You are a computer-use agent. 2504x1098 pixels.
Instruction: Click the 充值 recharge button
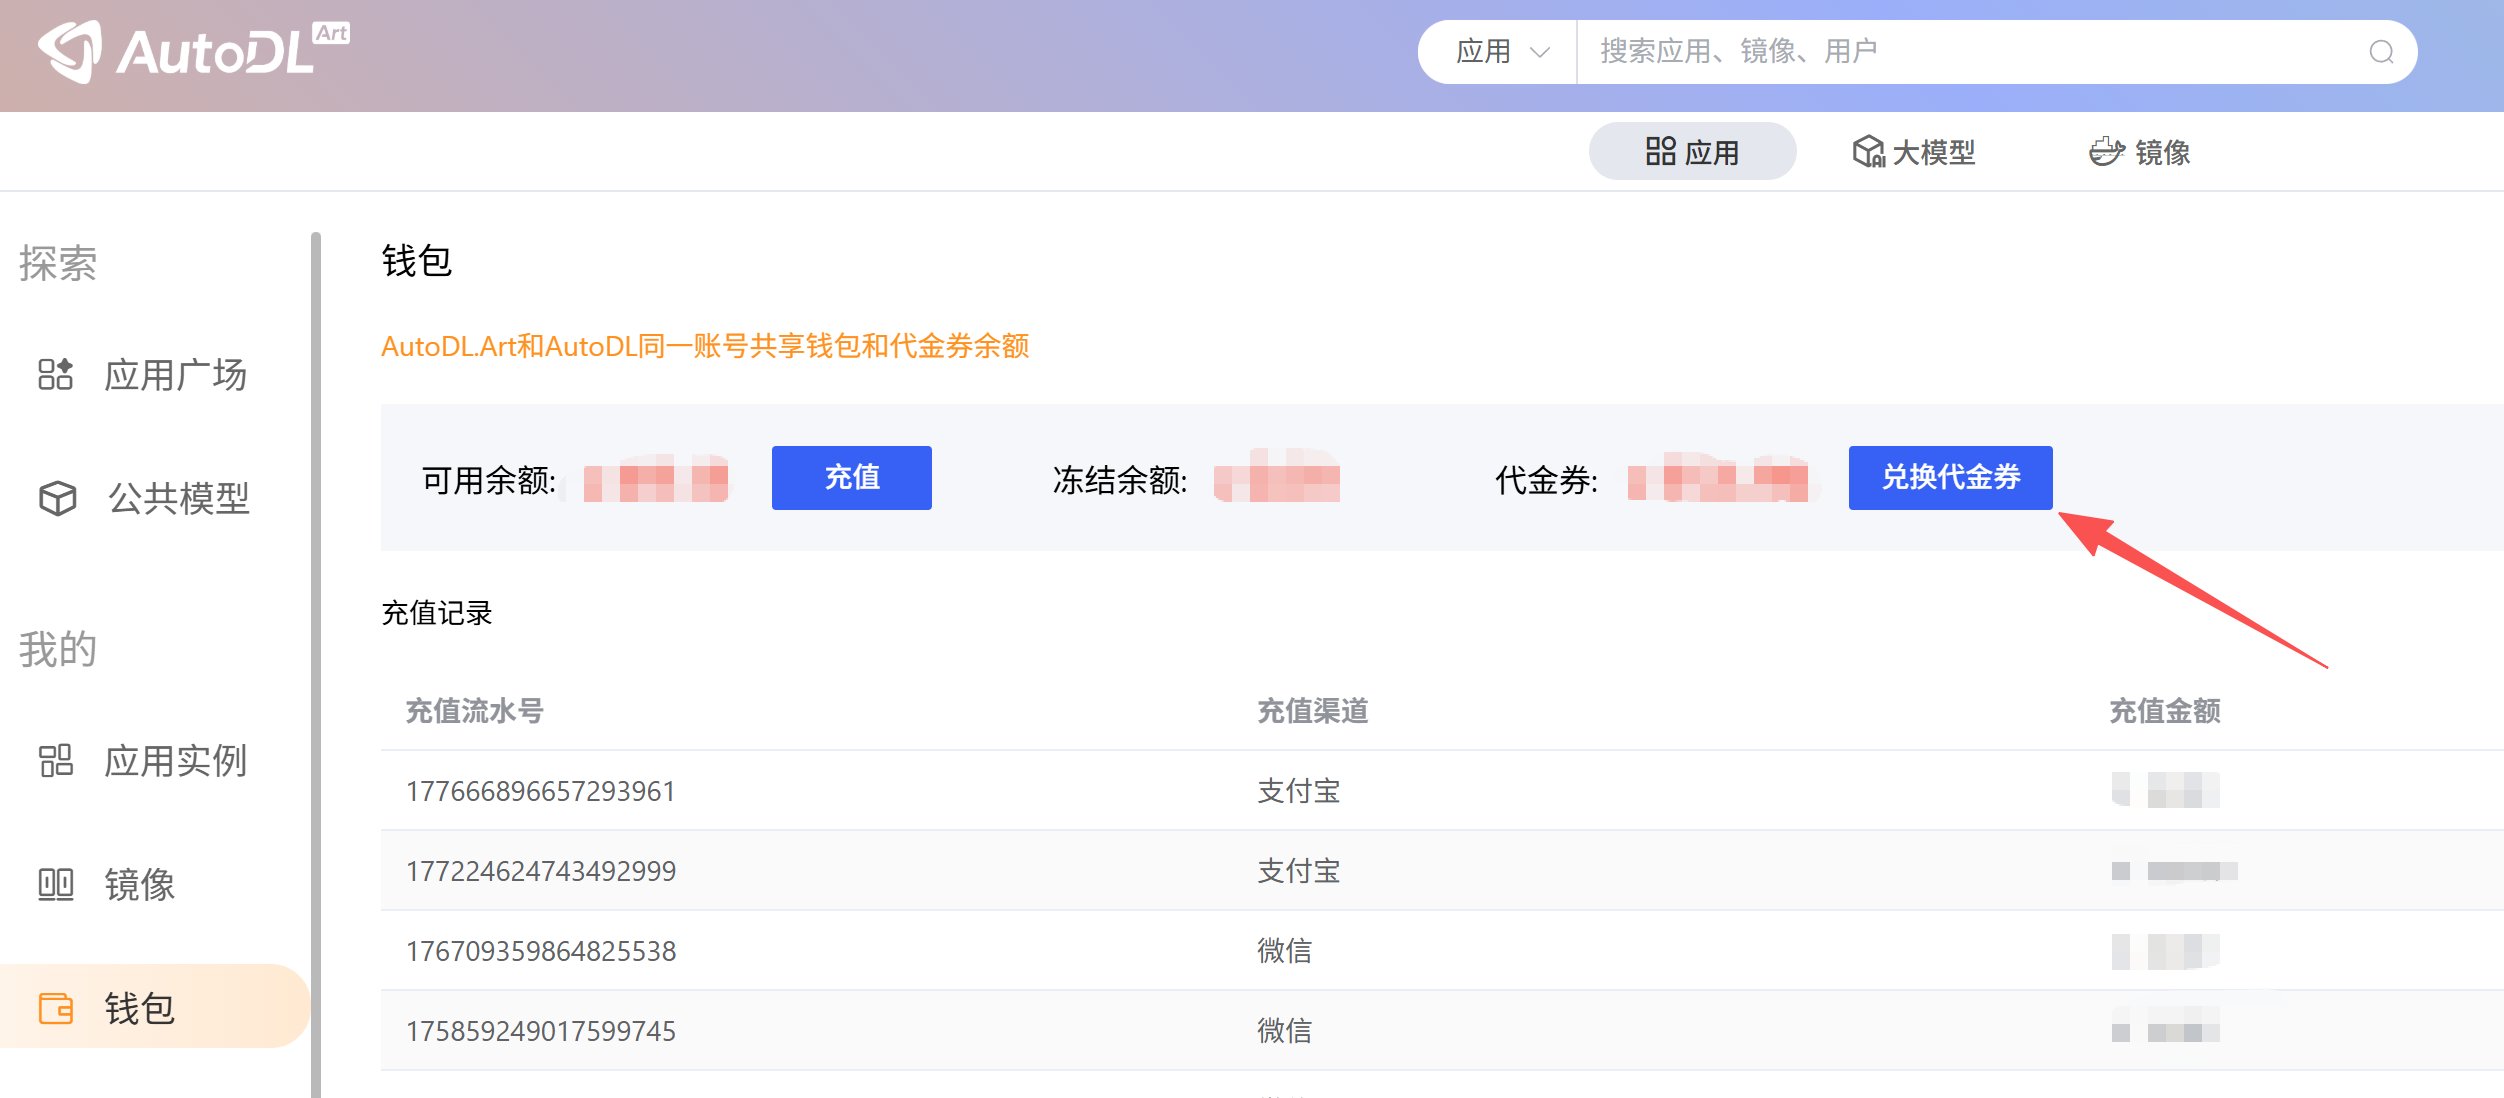pyautogui.click(x=852, y=478)
